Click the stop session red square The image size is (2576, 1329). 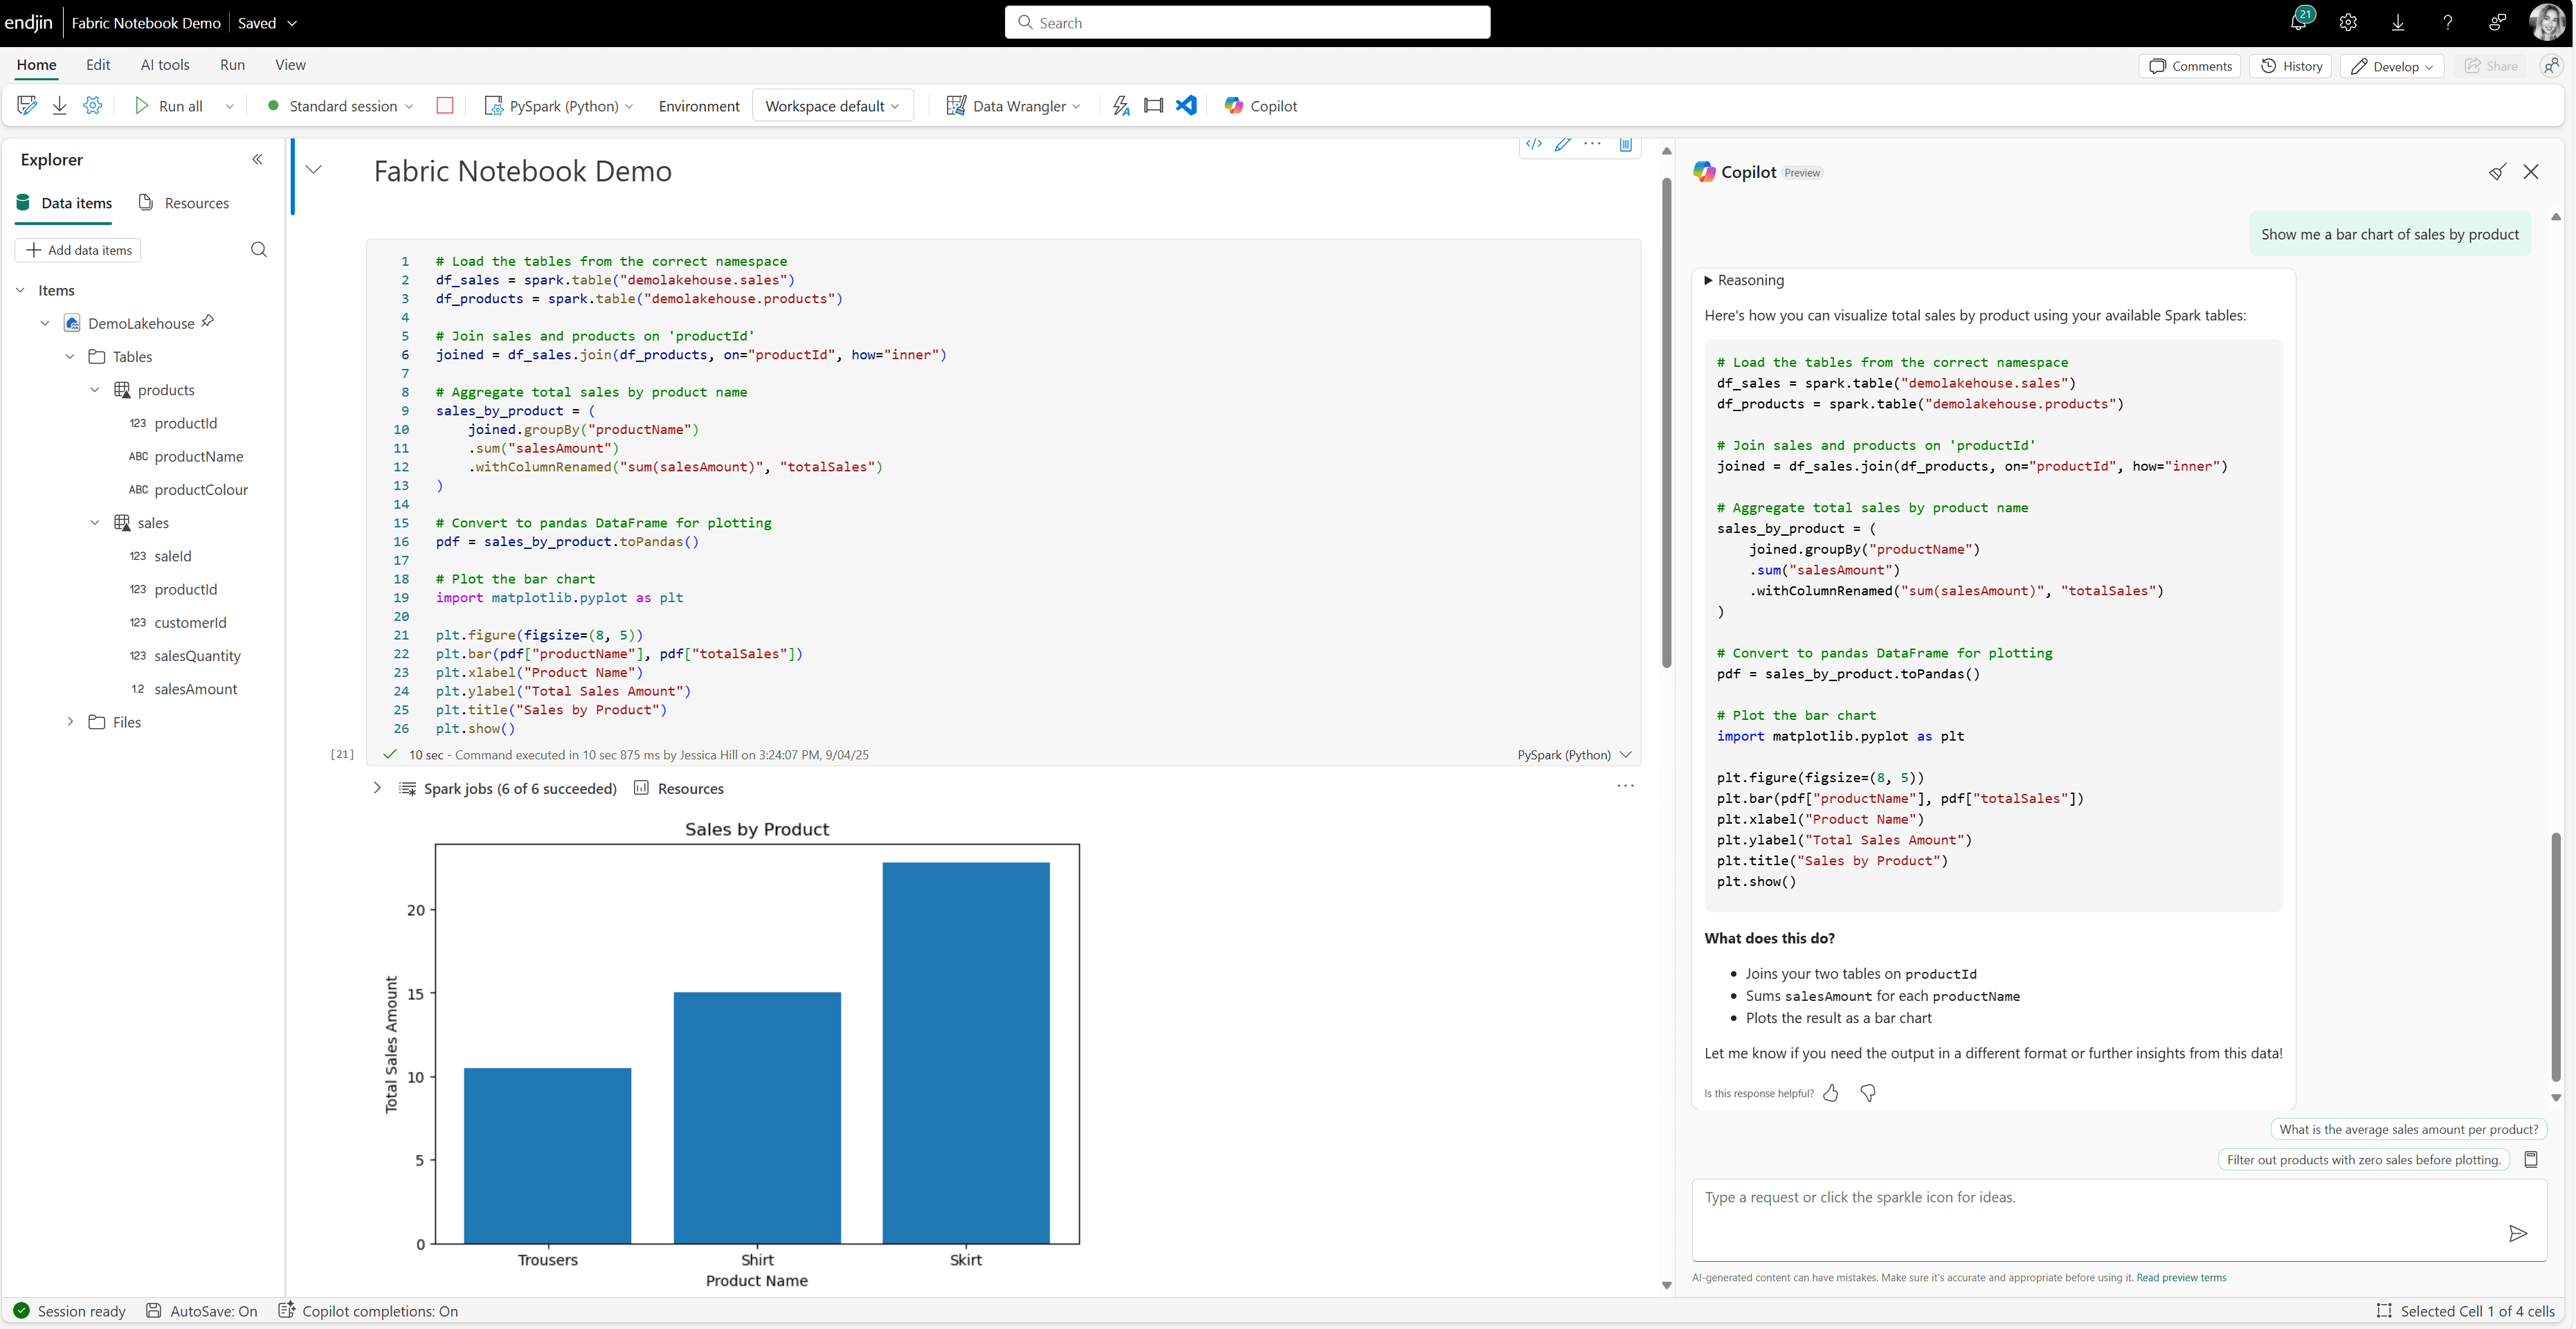[445, 105]
